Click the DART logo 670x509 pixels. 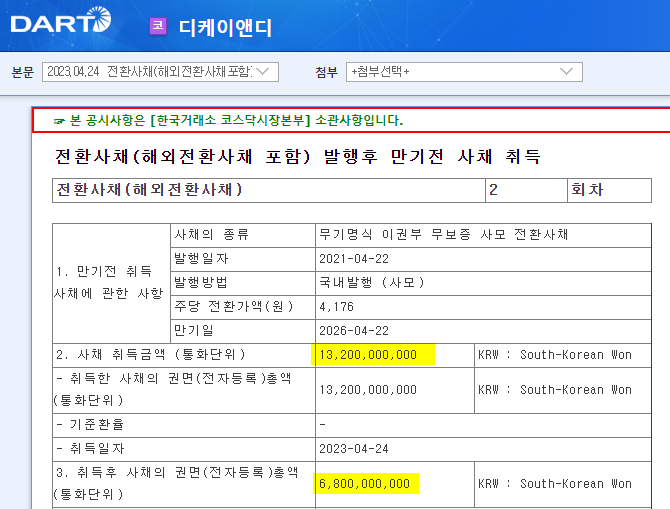pos(61,20)
